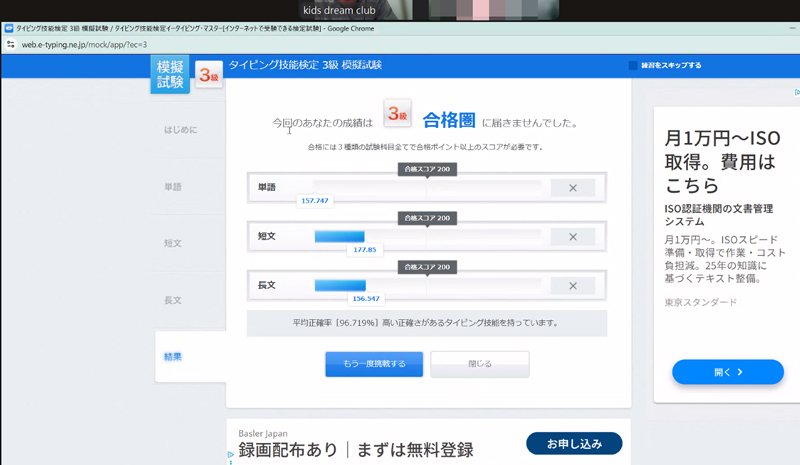Click the 合格スコア 200 marker above 単語
Viewport: 800px width, 465px height.
[x=428, y=169]
